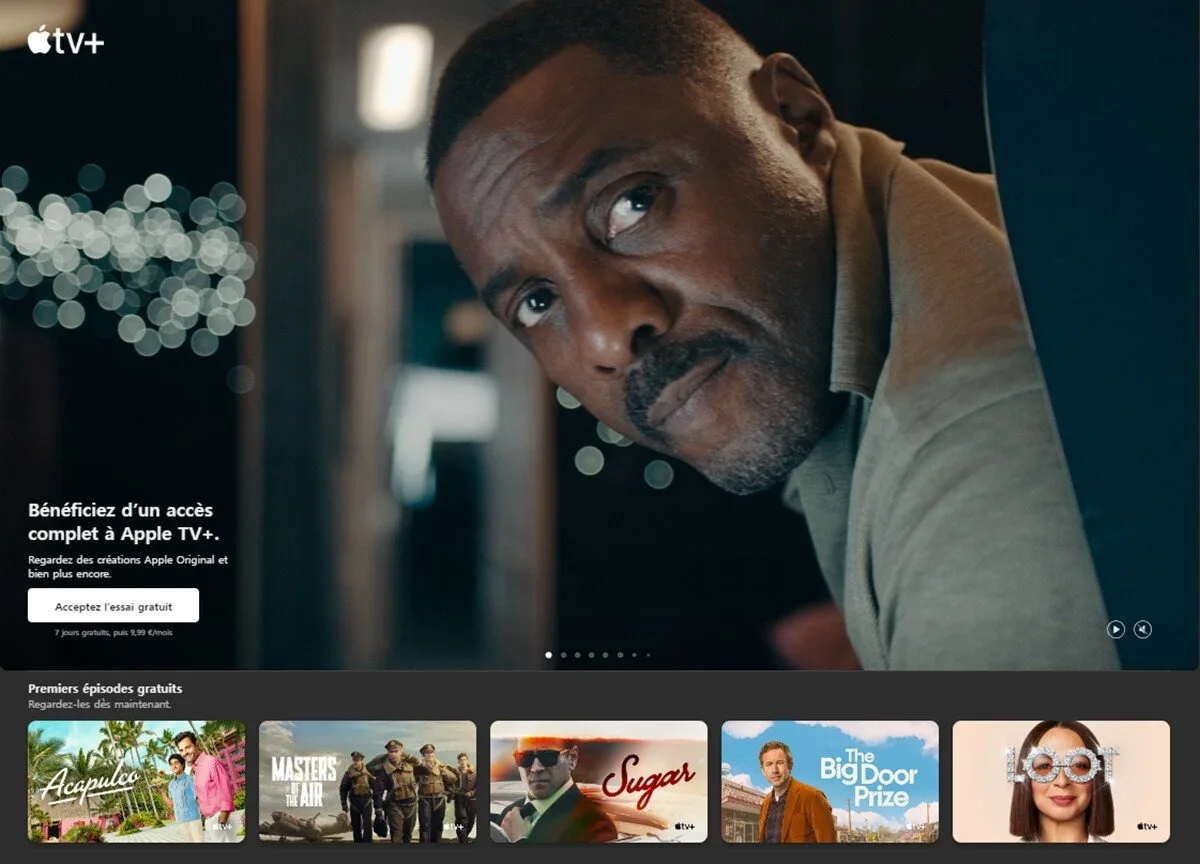
Task: Toggle the trailer sound mute icon
Action: click(x=1143, y=629)
